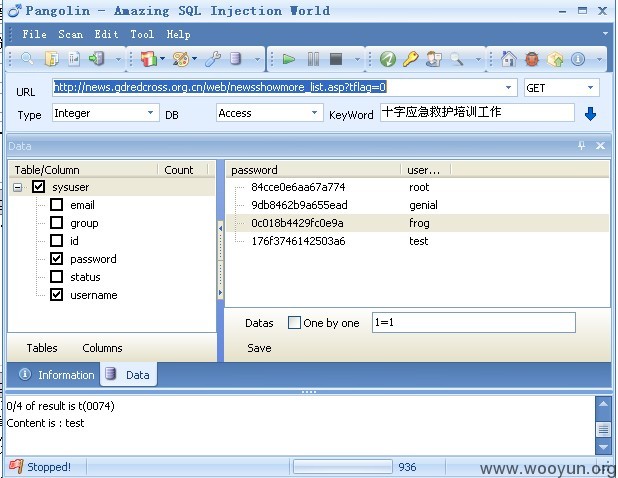
Task: Open dropdown arrow next to flag icon
Action: click(x=162, y=59)
